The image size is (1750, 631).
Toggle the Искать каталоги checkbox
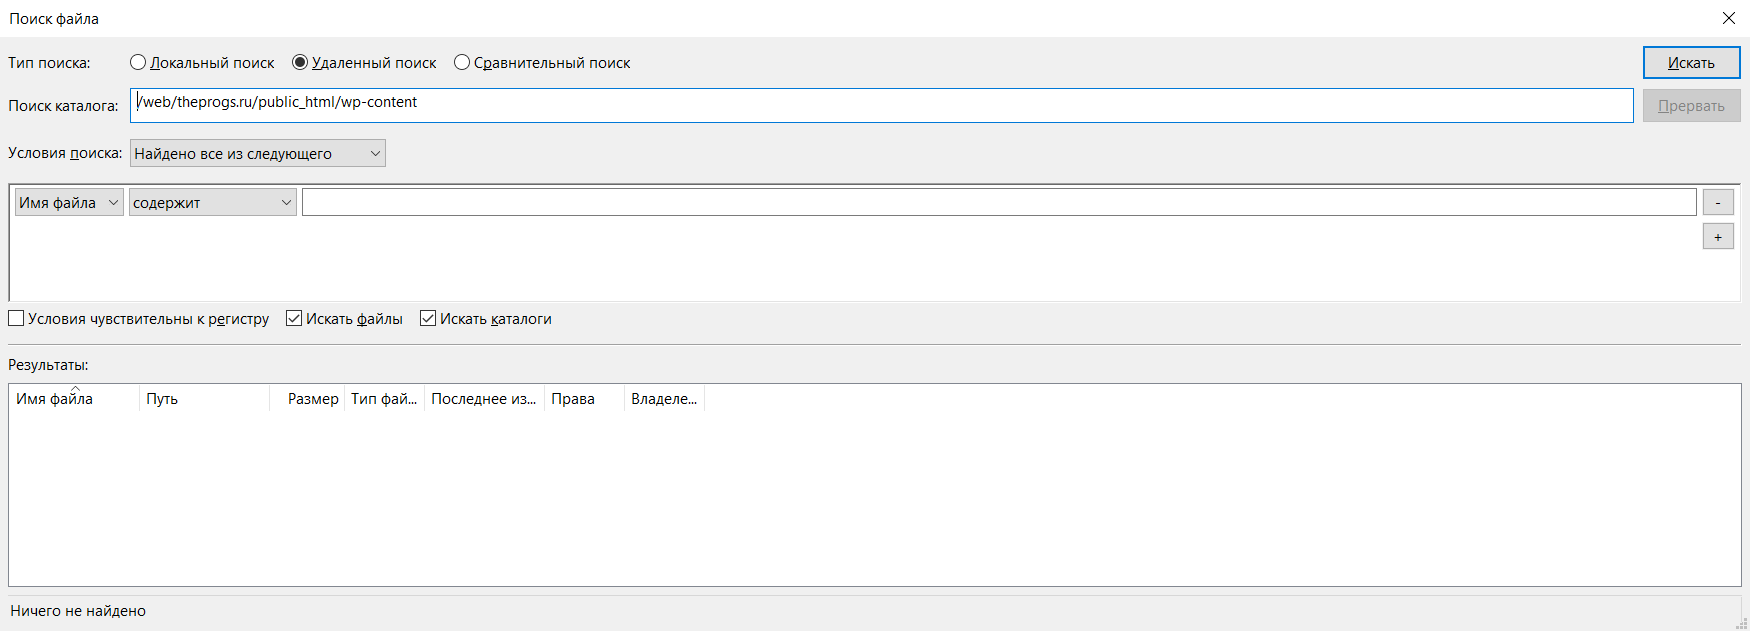(428, 318)
